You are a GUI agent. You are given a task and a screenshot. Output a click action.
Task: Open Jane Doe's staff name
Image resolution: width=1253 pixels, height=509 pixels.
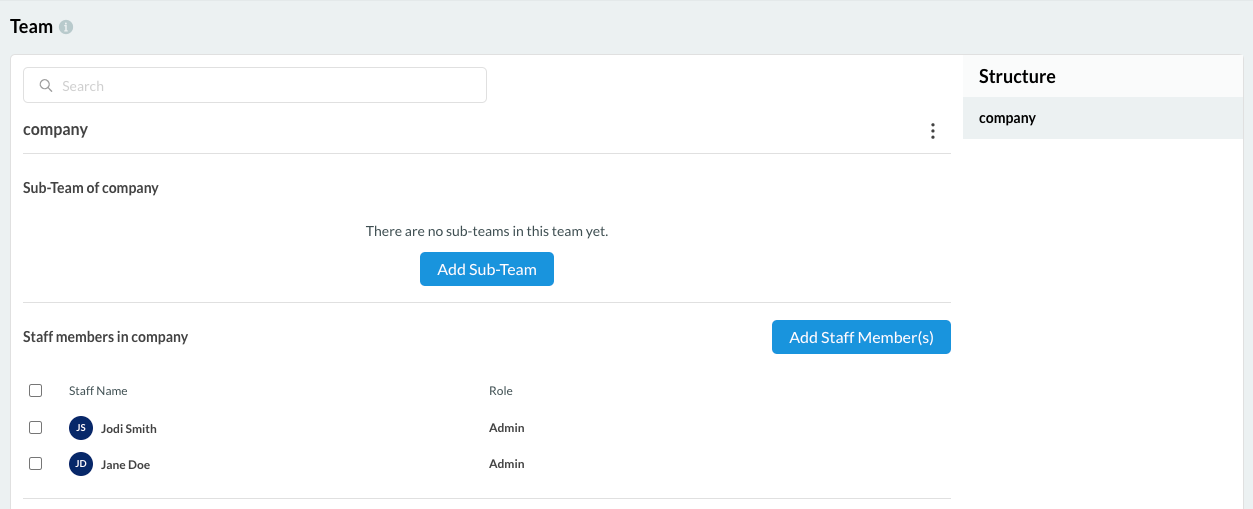click(125, 465)
